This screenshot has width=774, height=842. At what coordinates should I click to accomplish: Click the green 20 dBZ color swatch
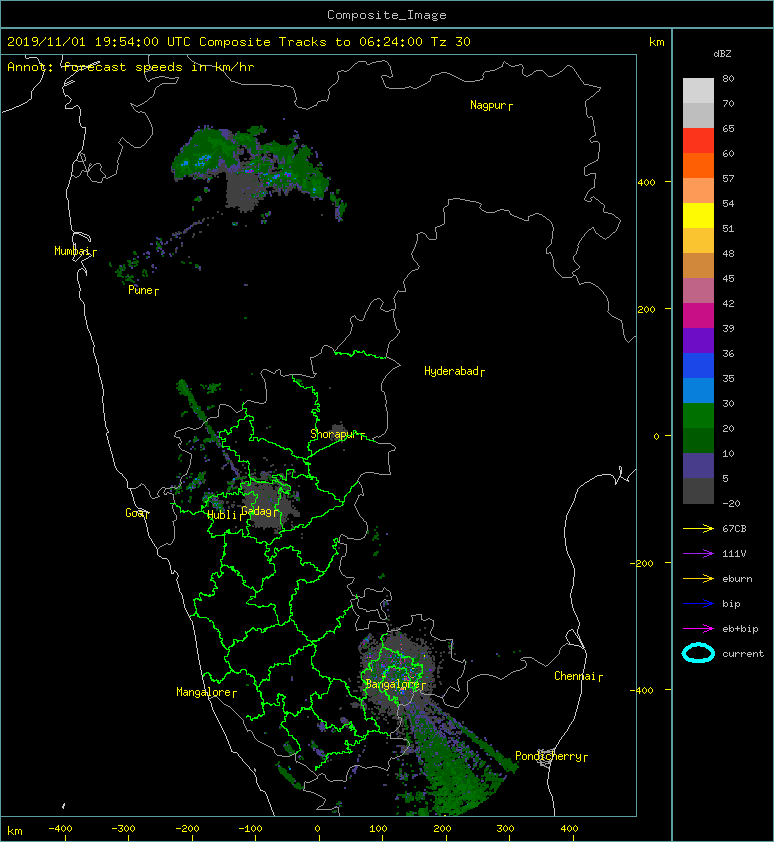698,416
